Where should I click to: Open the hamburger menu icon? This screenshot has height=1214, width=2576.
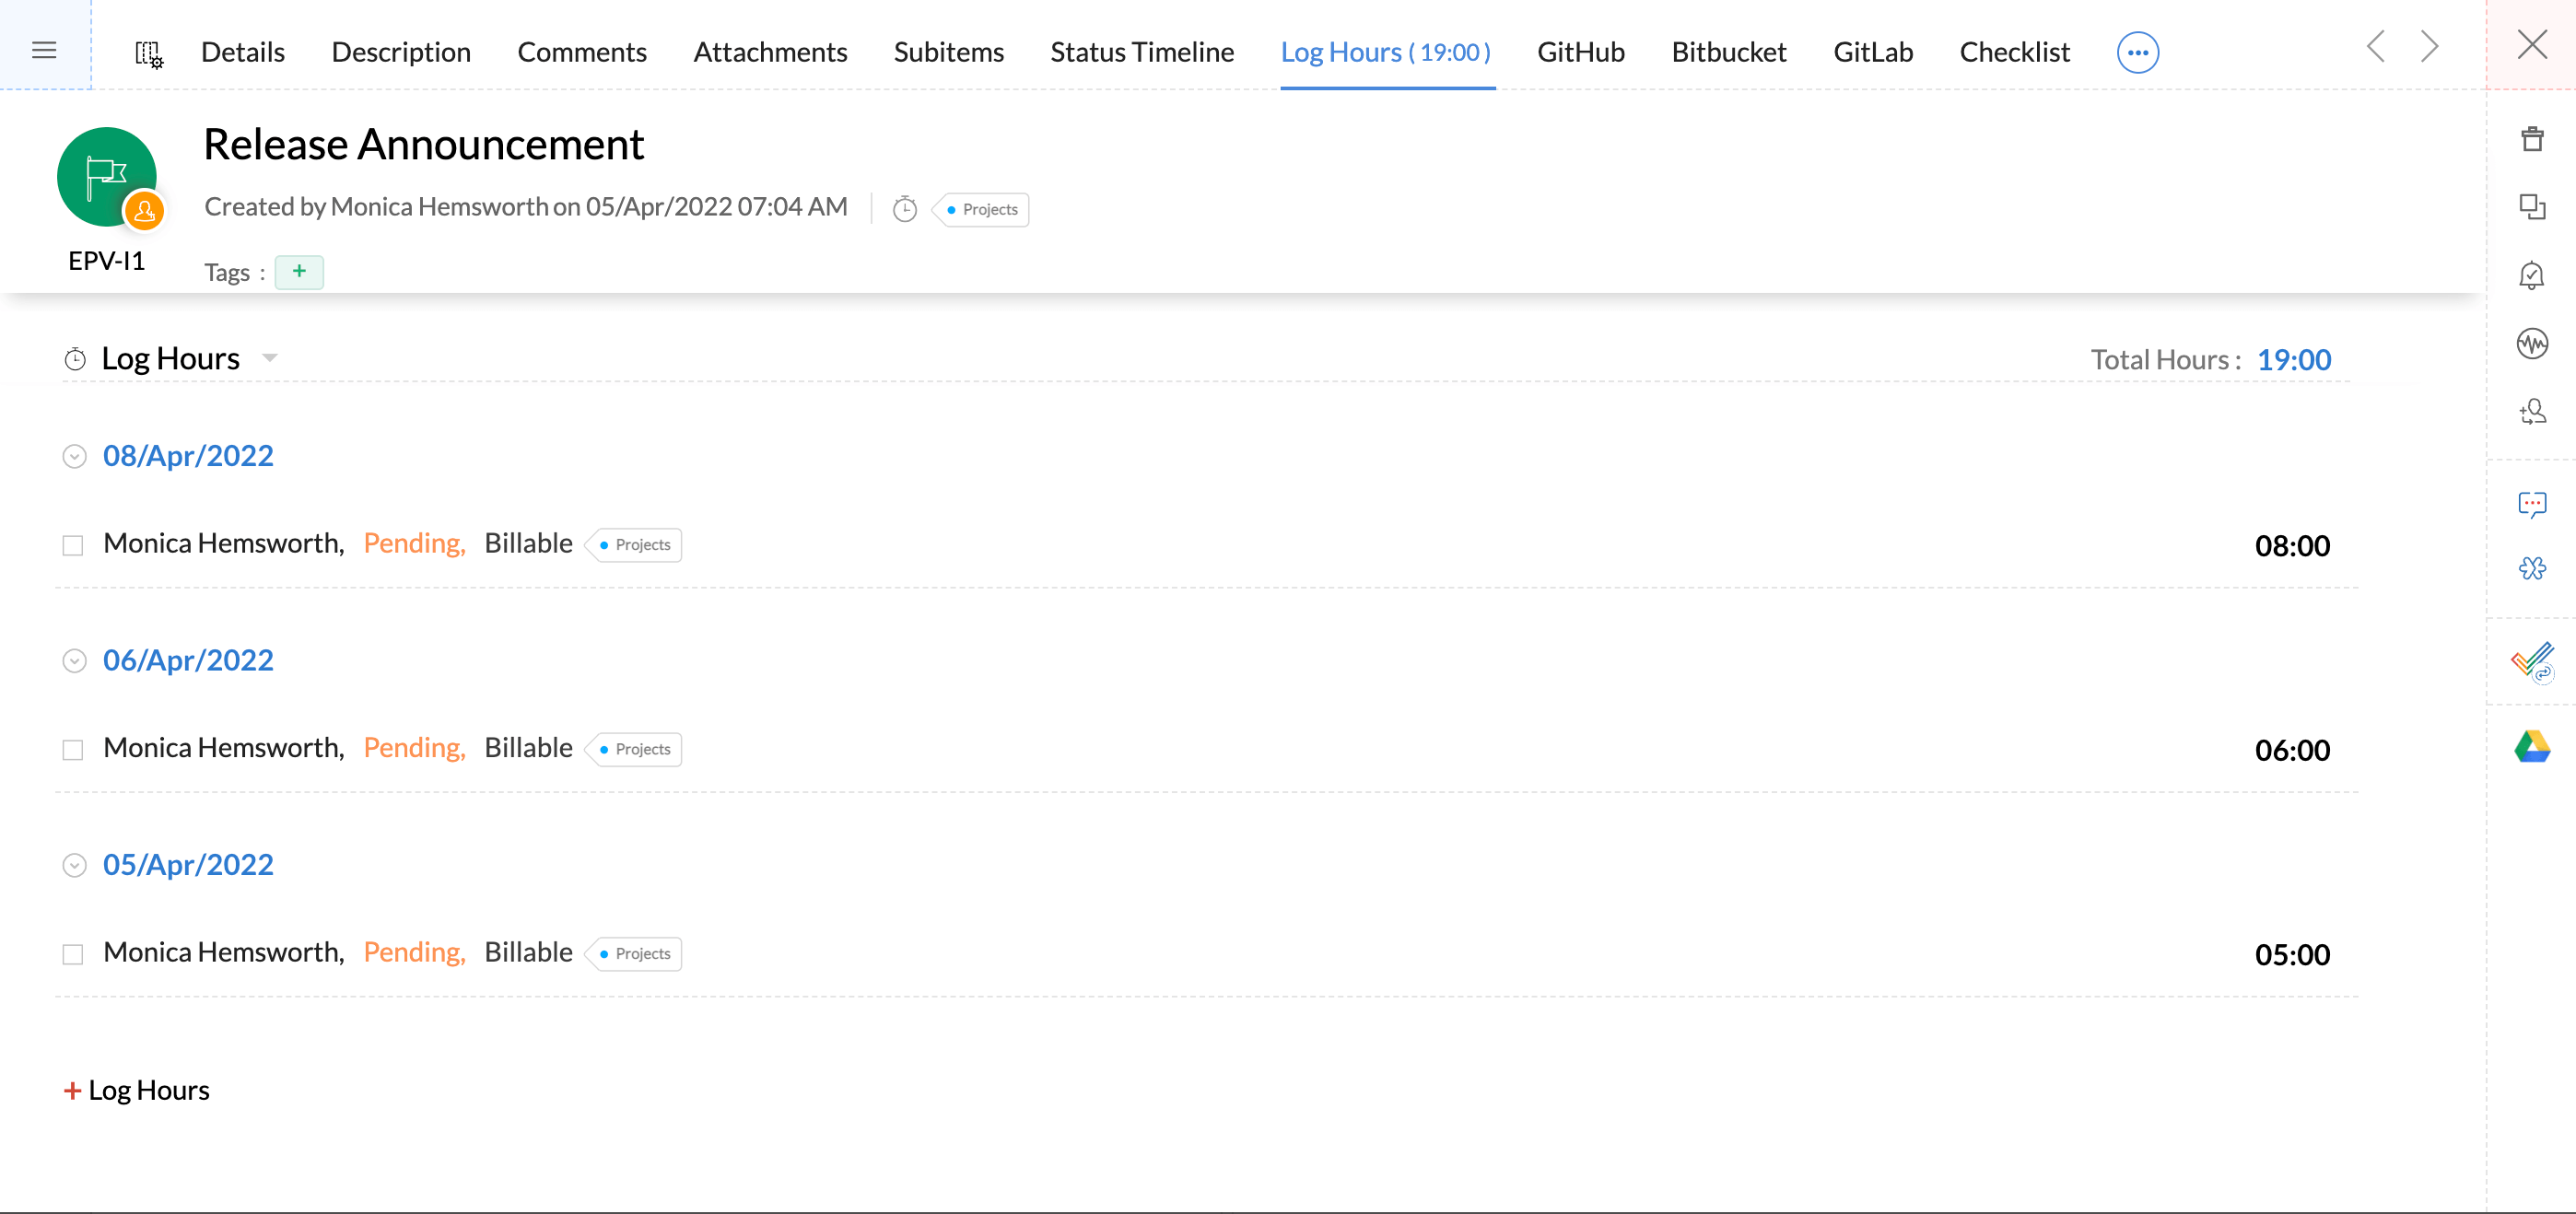pyautogui.click(x=44, y=50)
